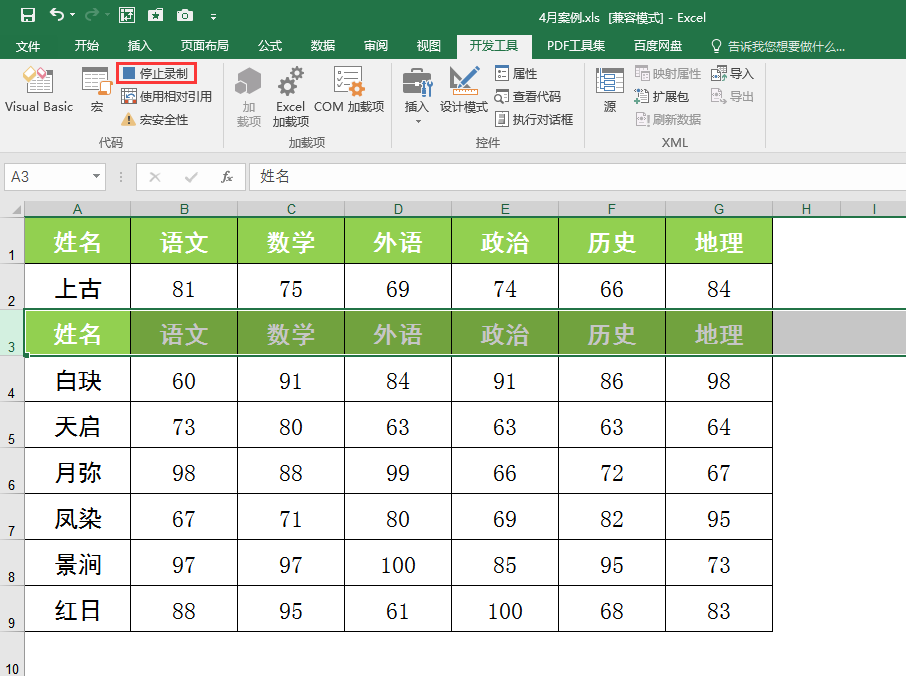Click cell 红日 in column A
This screenshot has width=906, height=676.
77,609
